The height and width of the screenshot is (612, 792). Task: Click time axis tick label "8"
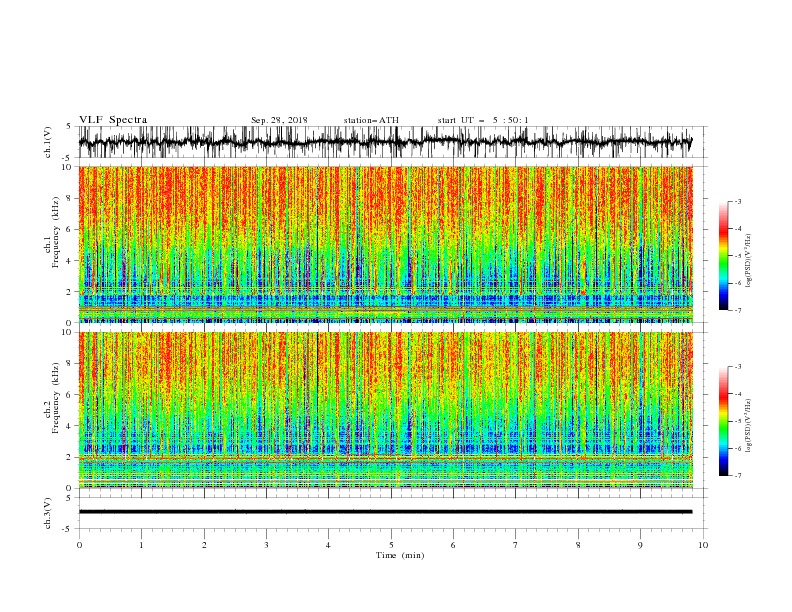[578, 545]
